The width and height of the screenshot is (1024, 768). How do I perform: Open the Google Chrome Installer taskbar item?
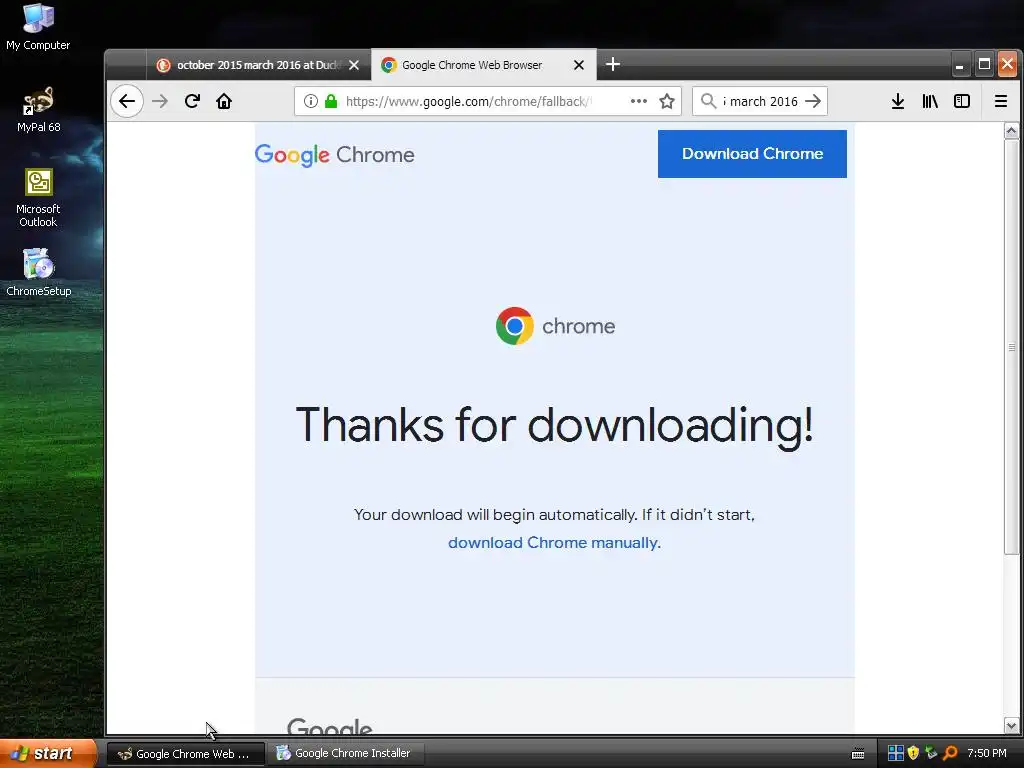[x=345, y=754]
